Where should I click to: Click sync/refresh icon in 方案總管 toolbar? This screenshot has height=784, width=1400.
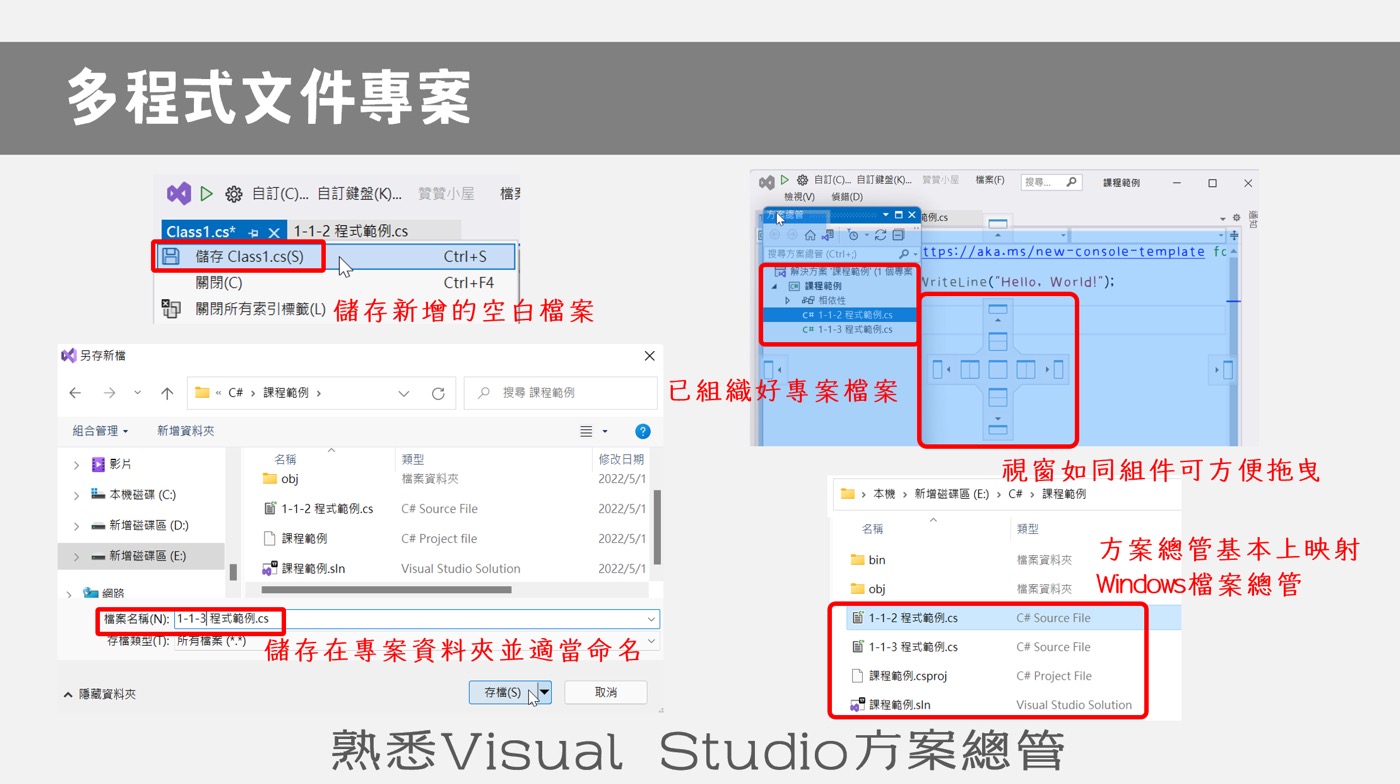click(881, 236)
